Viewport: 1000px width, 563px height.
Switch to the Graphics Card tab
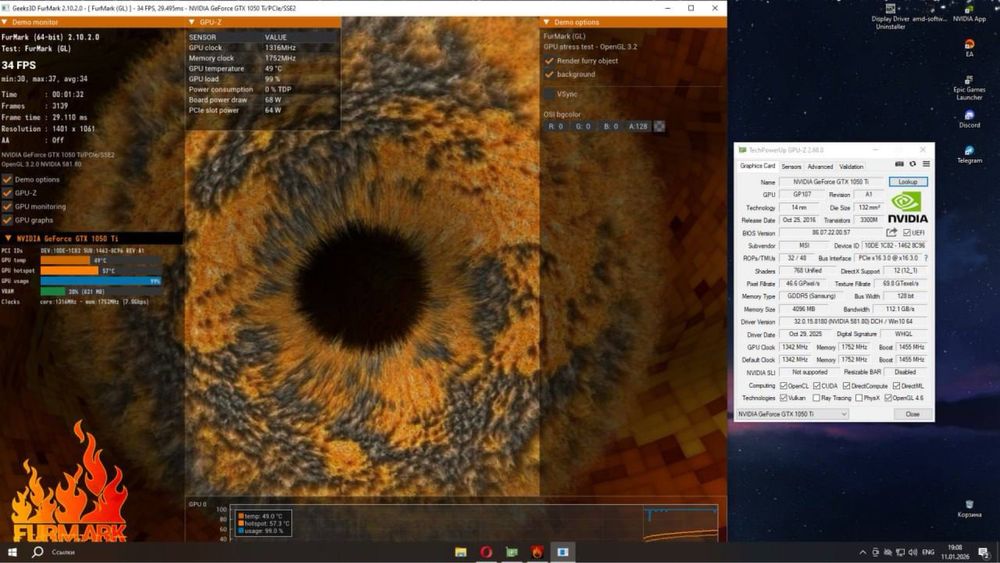tap(758, 166)
